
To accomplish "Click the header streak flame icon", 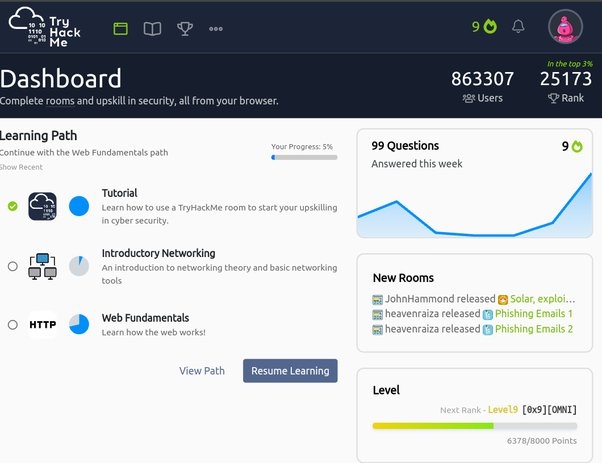I will 490,26.
